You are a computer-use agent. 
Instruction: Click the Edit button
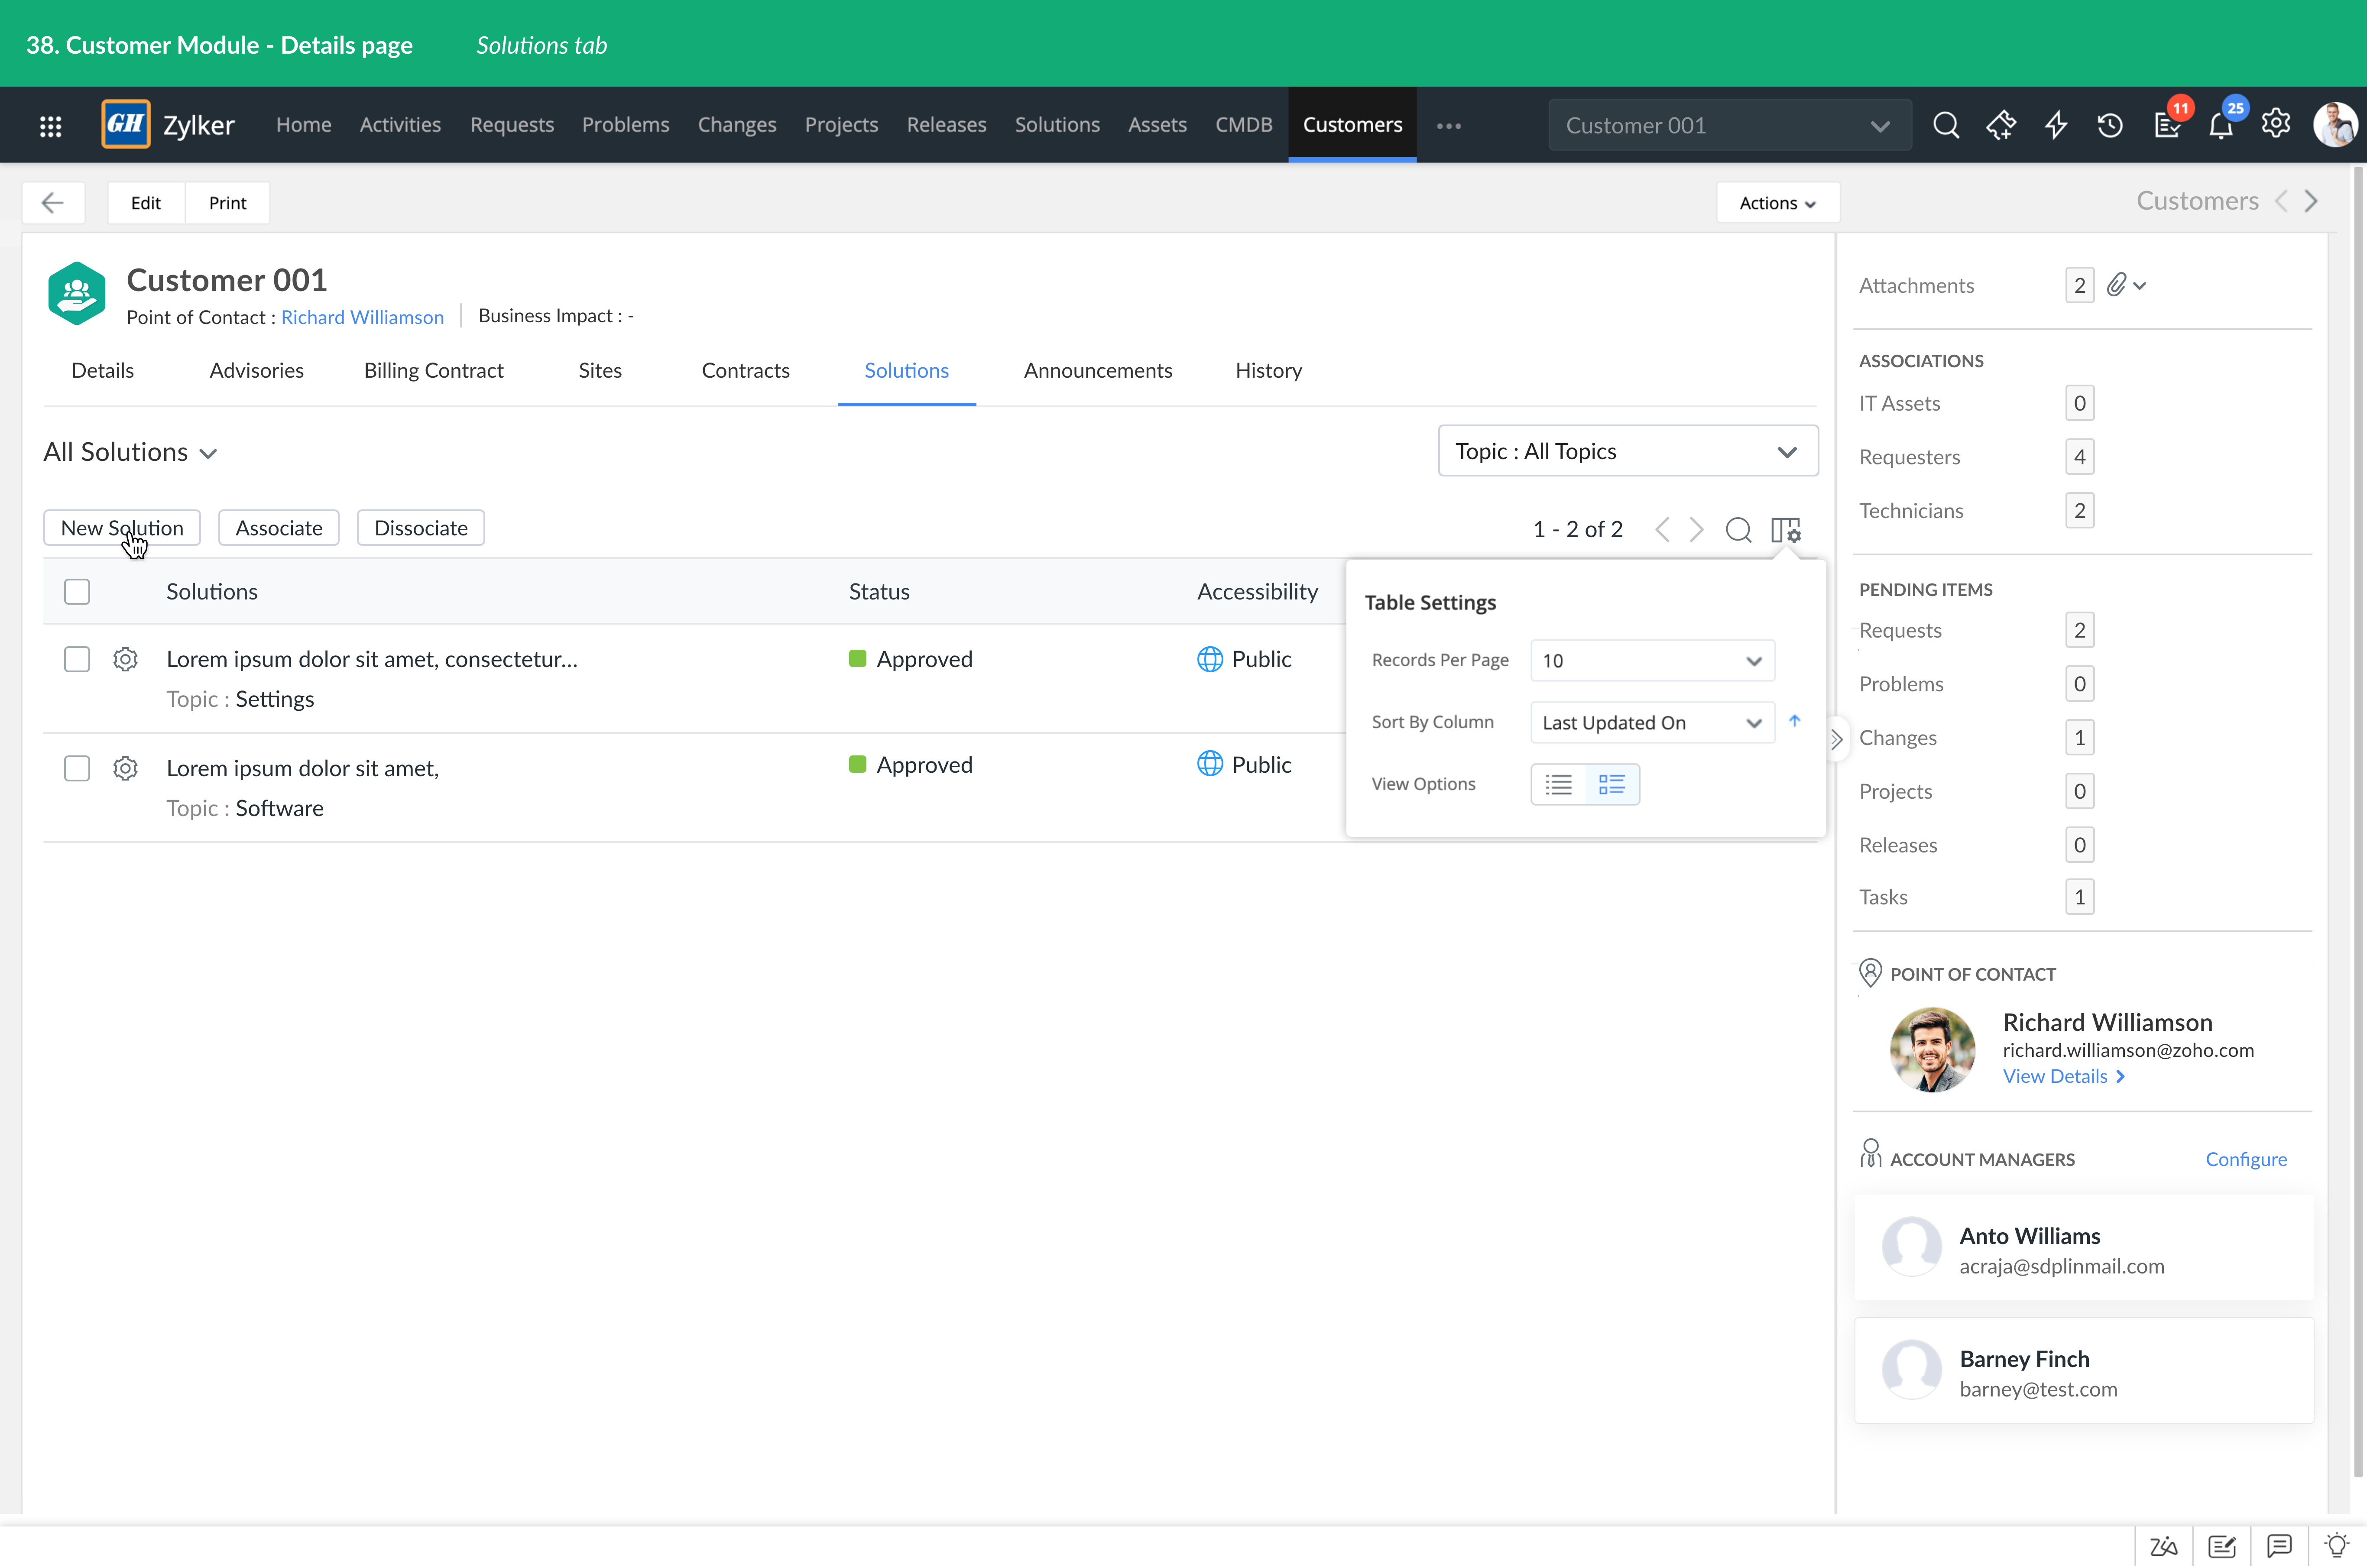tap(146, 203)
